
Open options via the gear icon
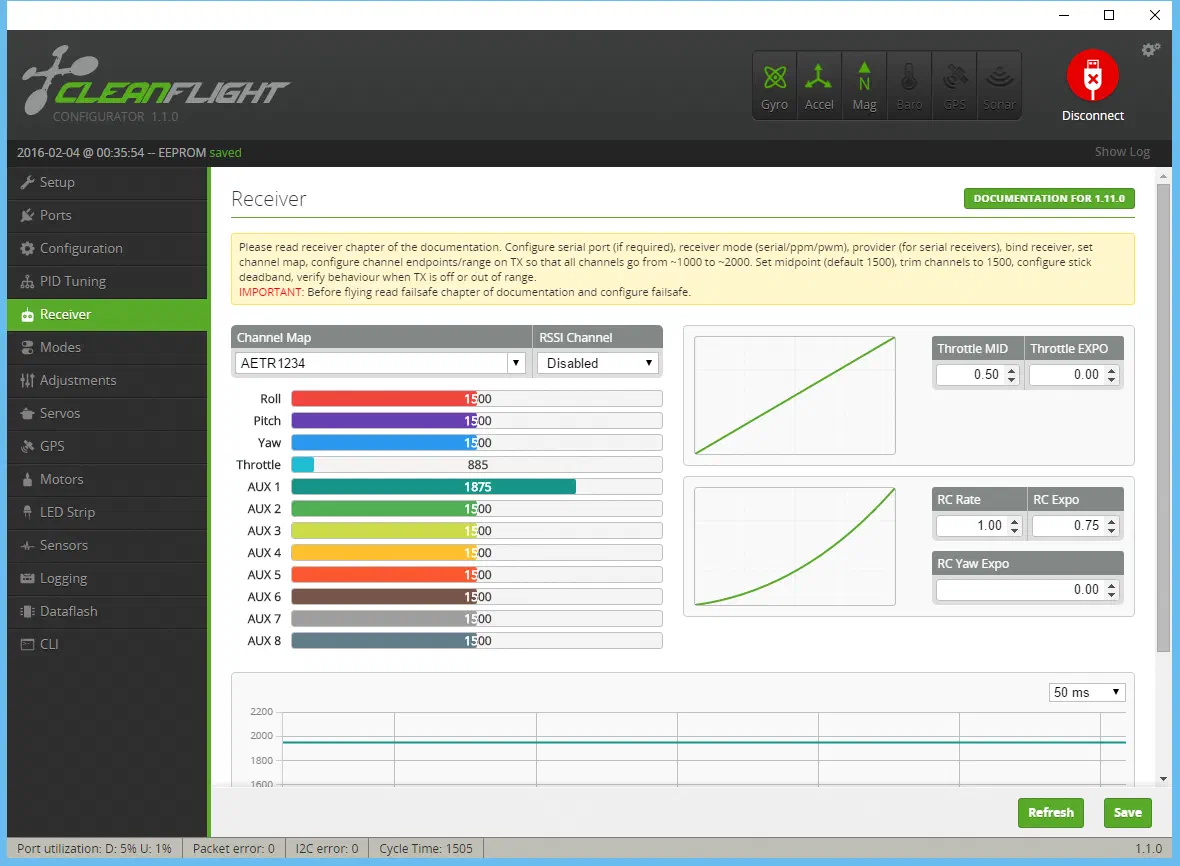click(1151, 50)
